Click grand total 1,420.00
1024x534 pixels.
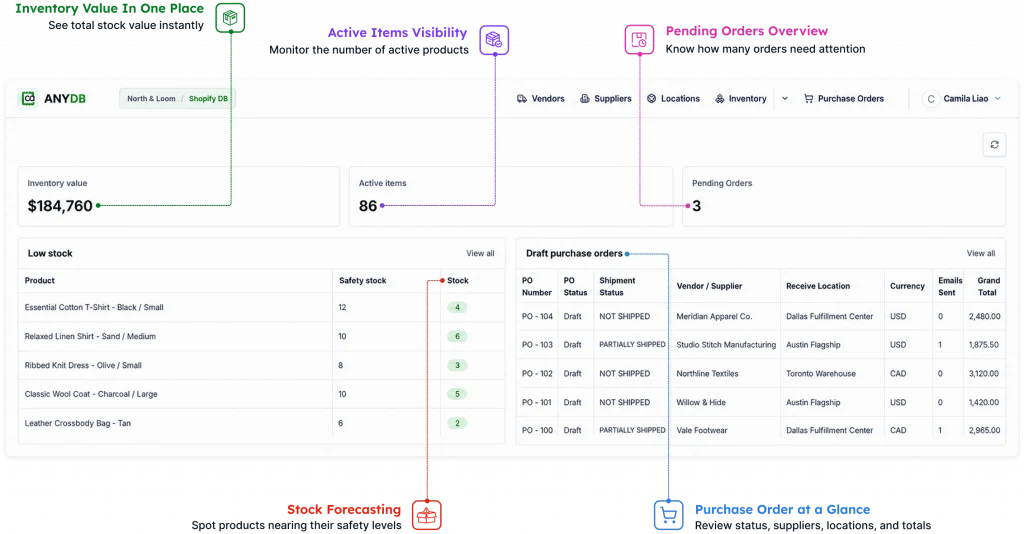984,403
